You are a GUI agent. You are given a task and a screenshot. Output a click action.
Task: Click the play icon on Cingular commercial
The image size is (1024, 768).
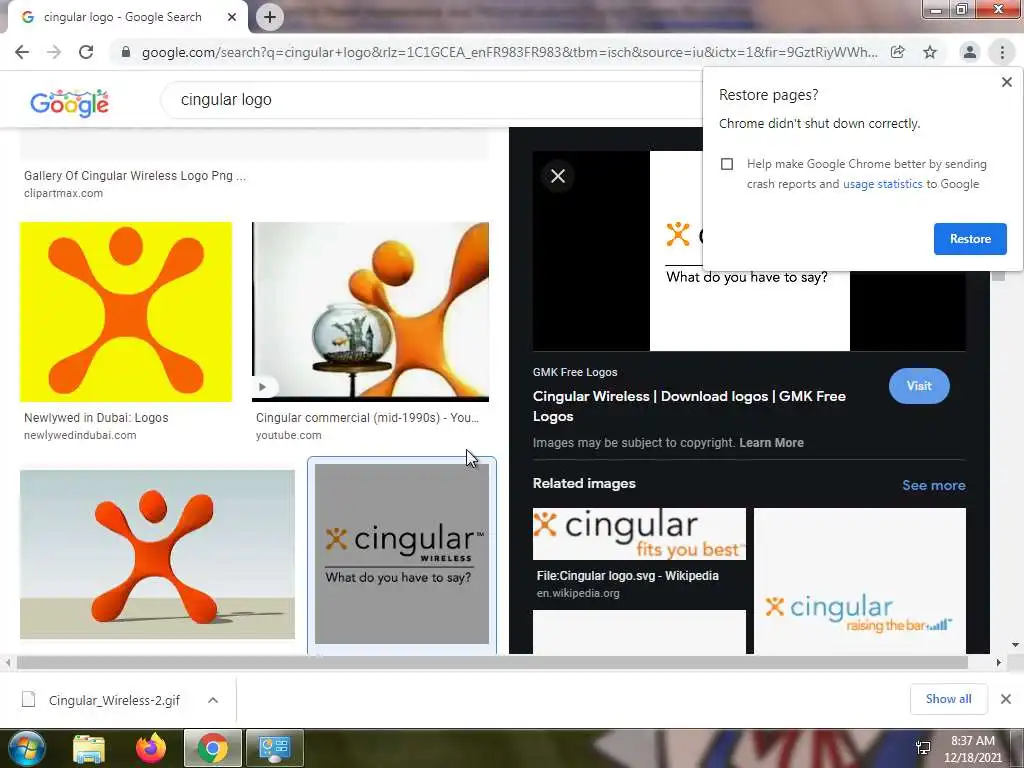coord(263,387)
